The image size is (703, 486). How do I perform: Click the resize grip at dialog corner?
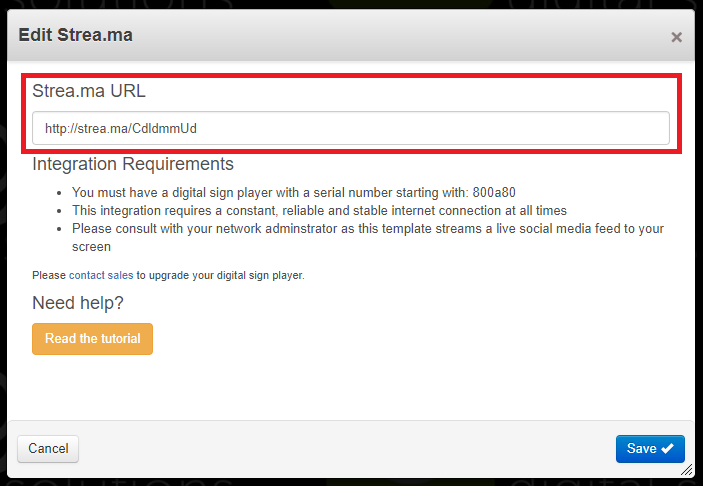(686, 470)
